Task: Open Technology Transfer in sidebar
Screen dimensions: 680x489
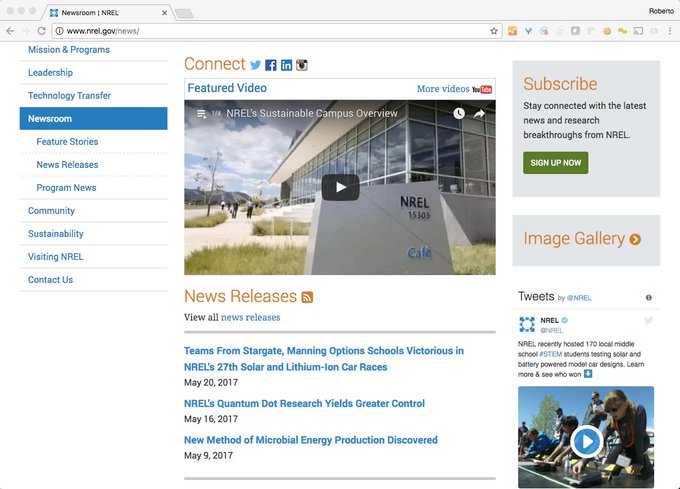Action: [69, 96]
